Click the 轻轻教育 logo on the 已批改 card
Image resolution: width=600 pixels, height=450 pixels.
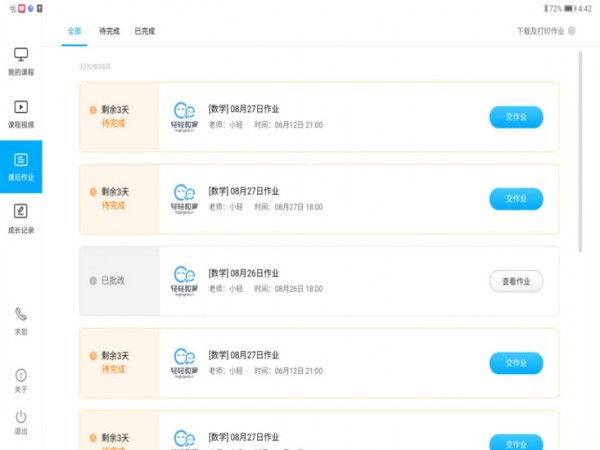coord(185,281)
